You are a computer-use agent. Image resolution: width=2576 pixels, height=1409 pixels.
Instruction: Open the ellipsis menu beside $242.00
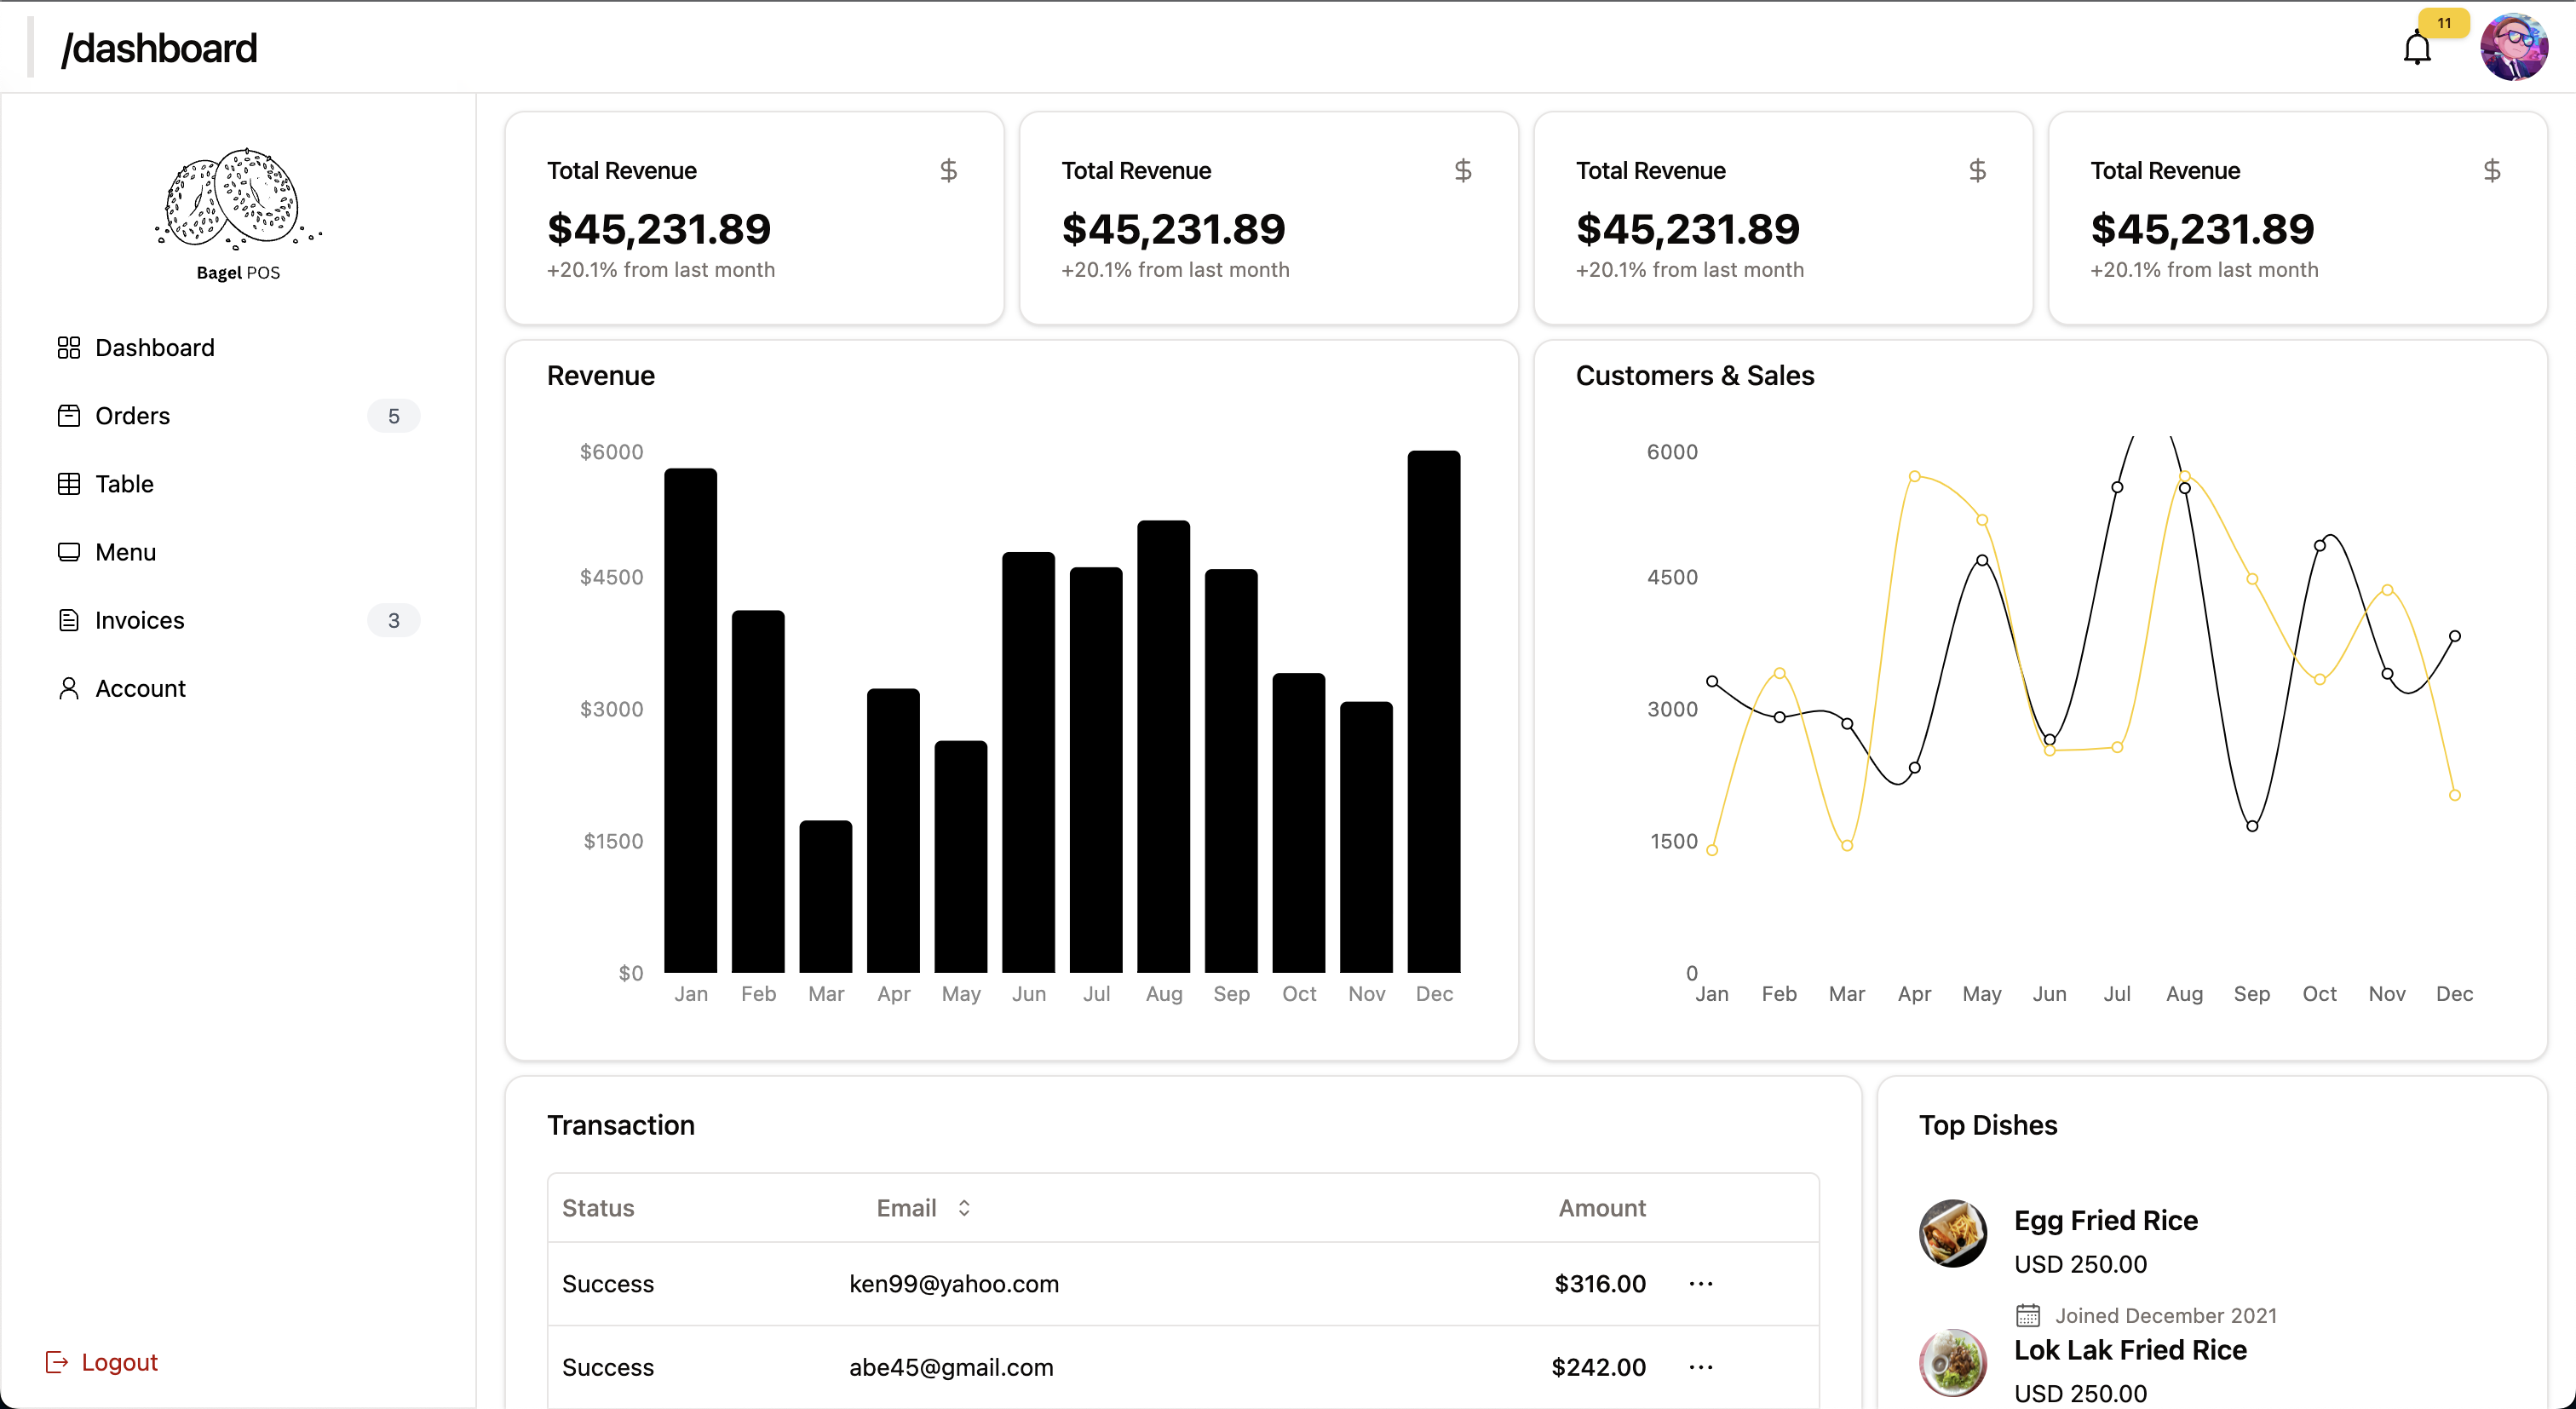[x=1701, y=1367]
